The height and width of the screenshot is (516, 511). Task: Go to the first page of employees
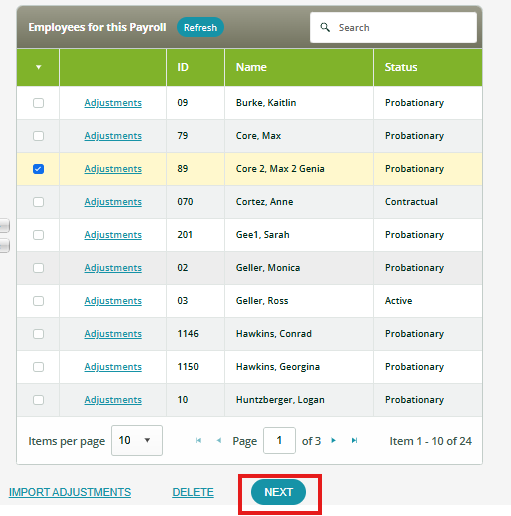tap(198, 441)
